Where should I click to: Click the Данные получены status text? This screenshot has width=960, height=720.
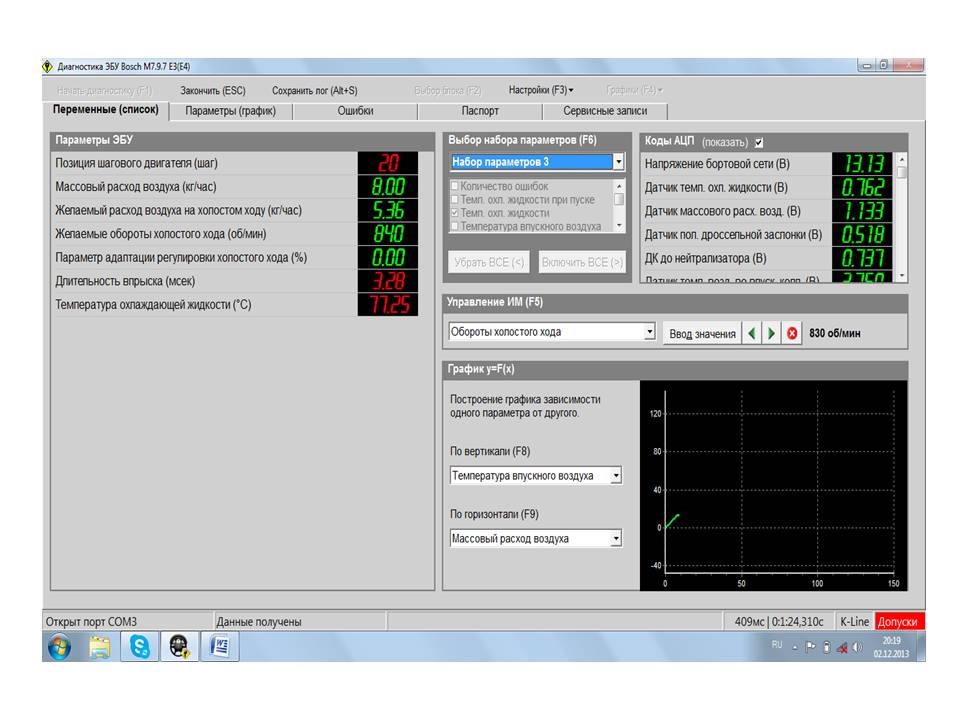(x=258, y=621)
